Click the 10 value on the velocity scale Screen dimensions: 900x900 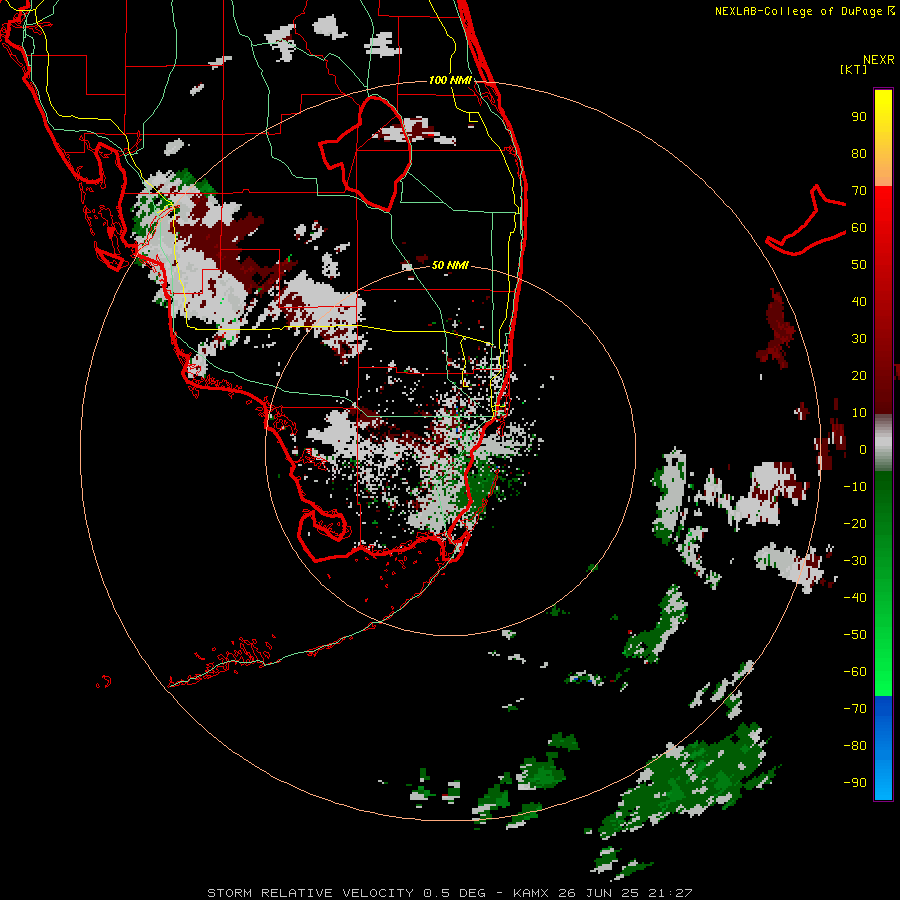click(859, 413)
